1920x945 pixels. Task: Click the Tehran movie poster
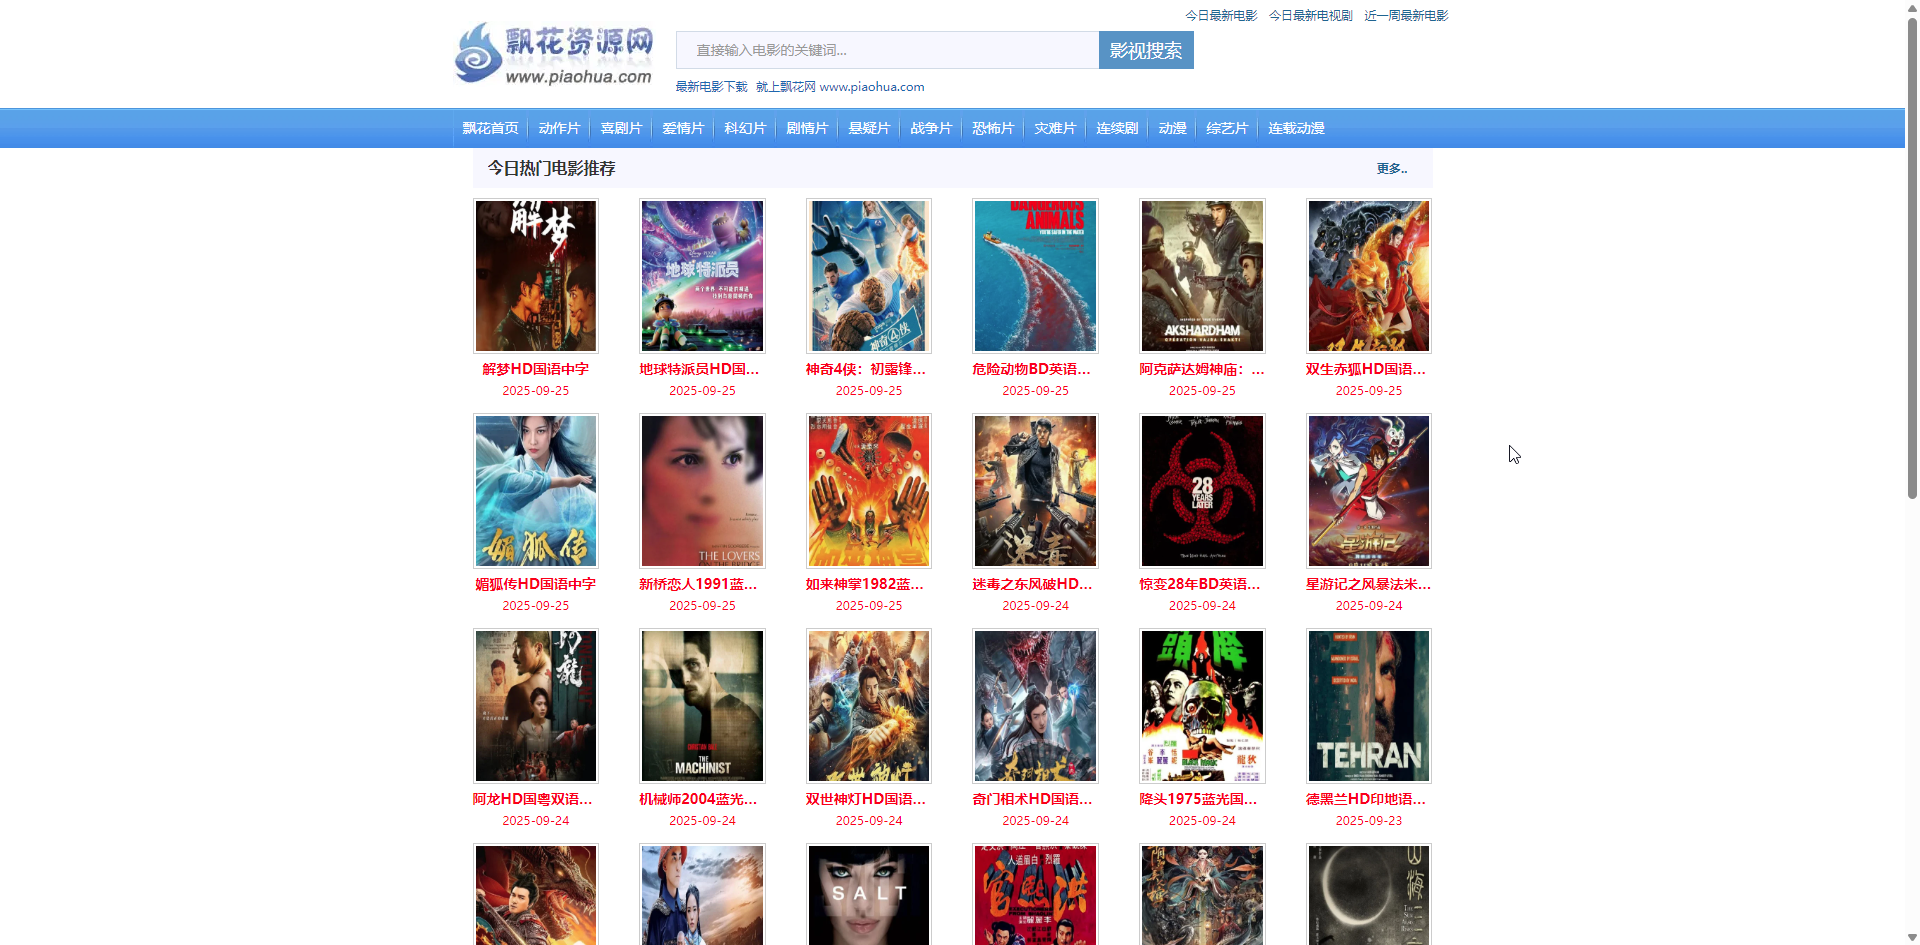[1368, 706]
